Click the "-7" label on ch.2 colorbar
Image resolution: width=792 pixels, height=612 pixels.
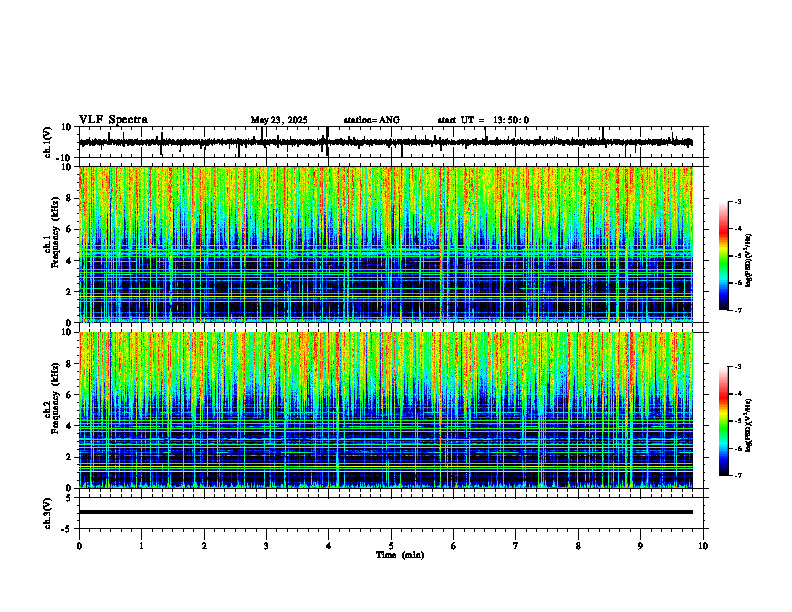[x=737, y=476]
